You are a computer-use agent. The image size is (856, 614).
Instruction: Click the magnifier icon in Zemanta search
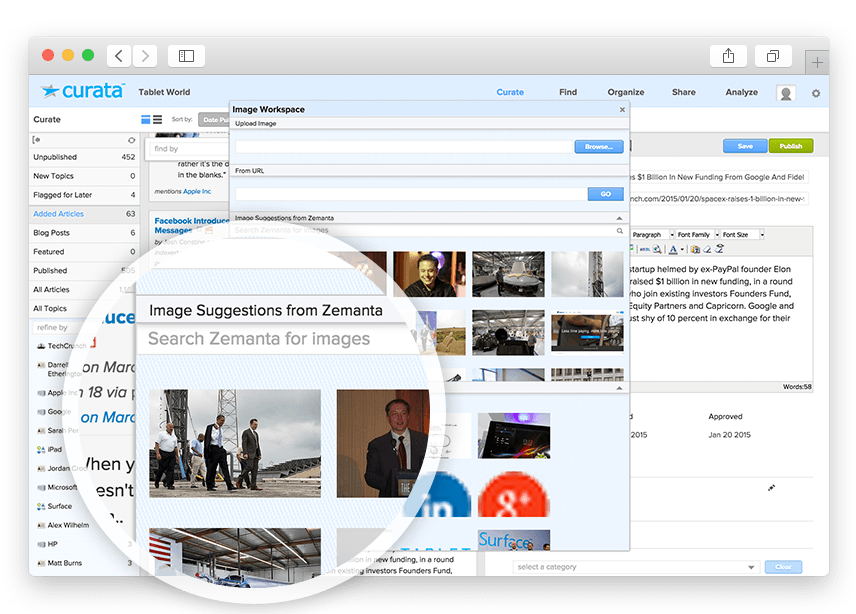tap(620, 231)
